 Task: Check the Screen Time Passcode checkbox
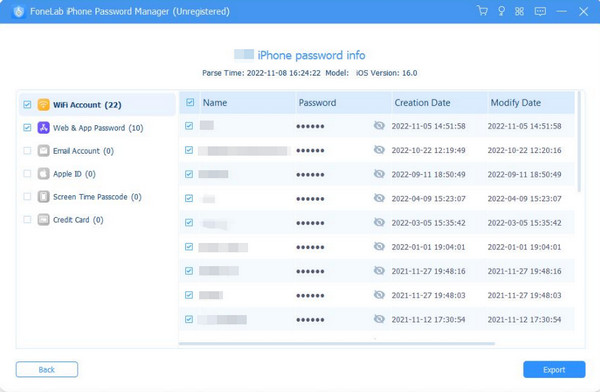pyautogui.click(x=27, y=196)
